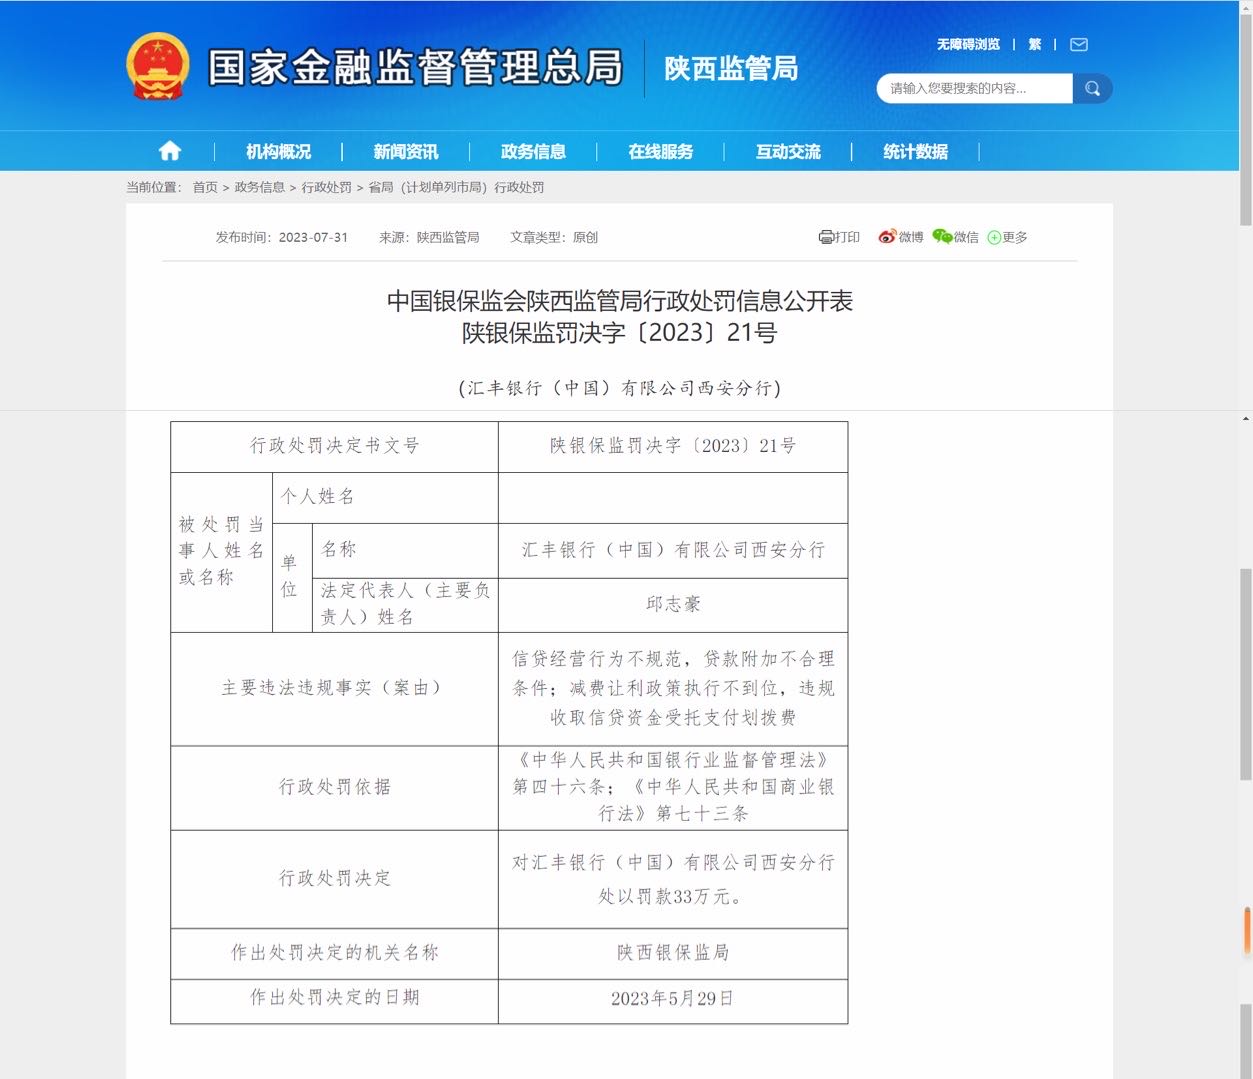Click the 陕西监管局 header title

point(731,68)
